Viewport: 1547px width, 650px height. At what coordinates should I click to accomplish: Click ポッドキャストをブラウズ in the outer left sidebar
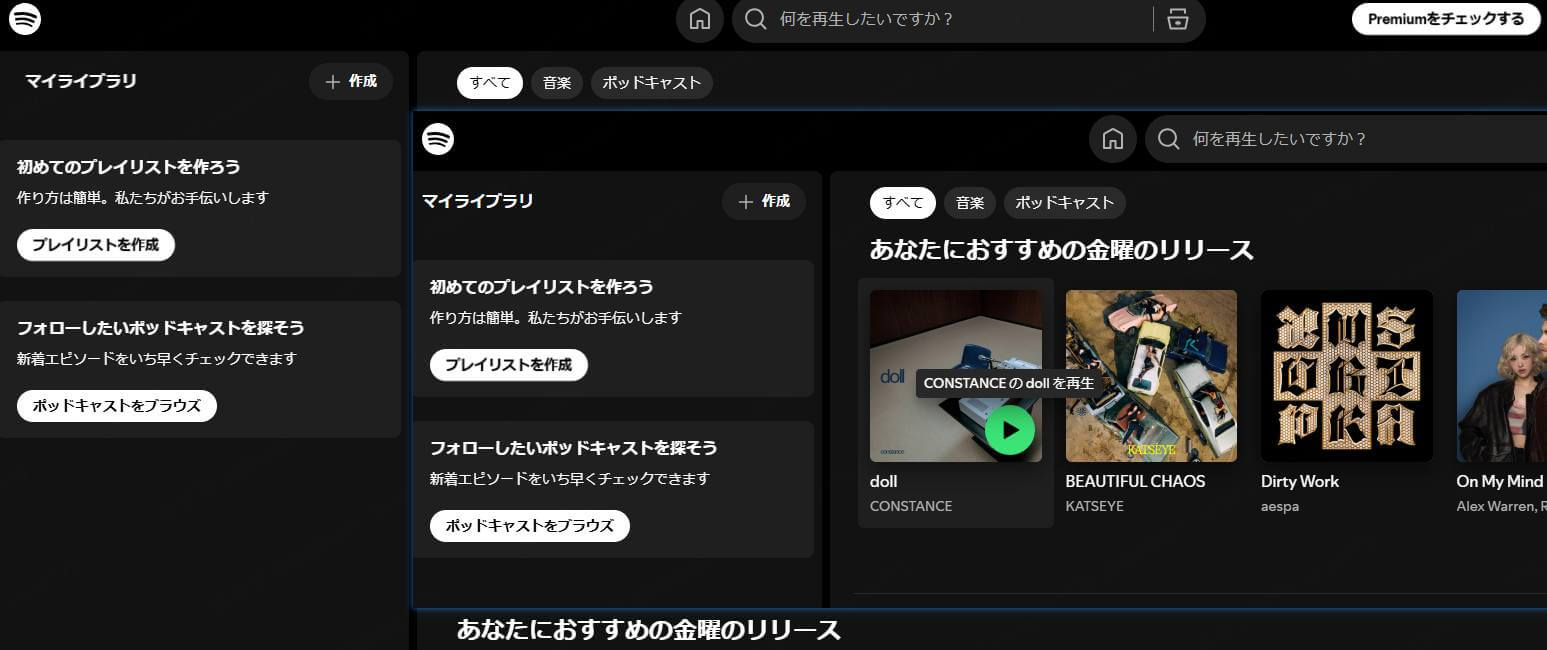(117, 406)
